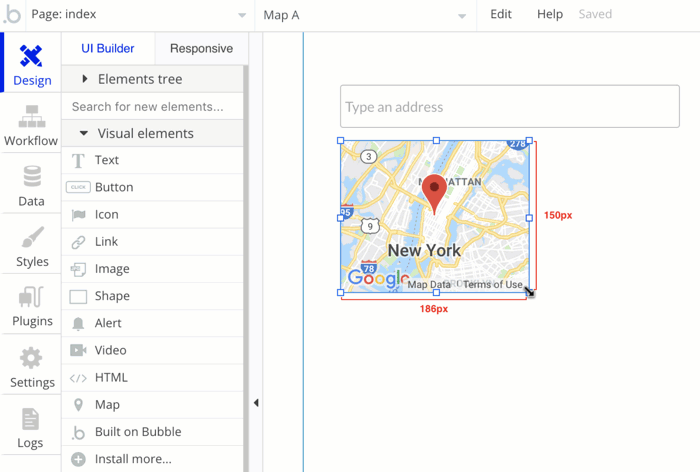This screenshot has height=472, width=700.
Task: Select the Shape element rectangle icon
Action: click(x=78, y=297)
